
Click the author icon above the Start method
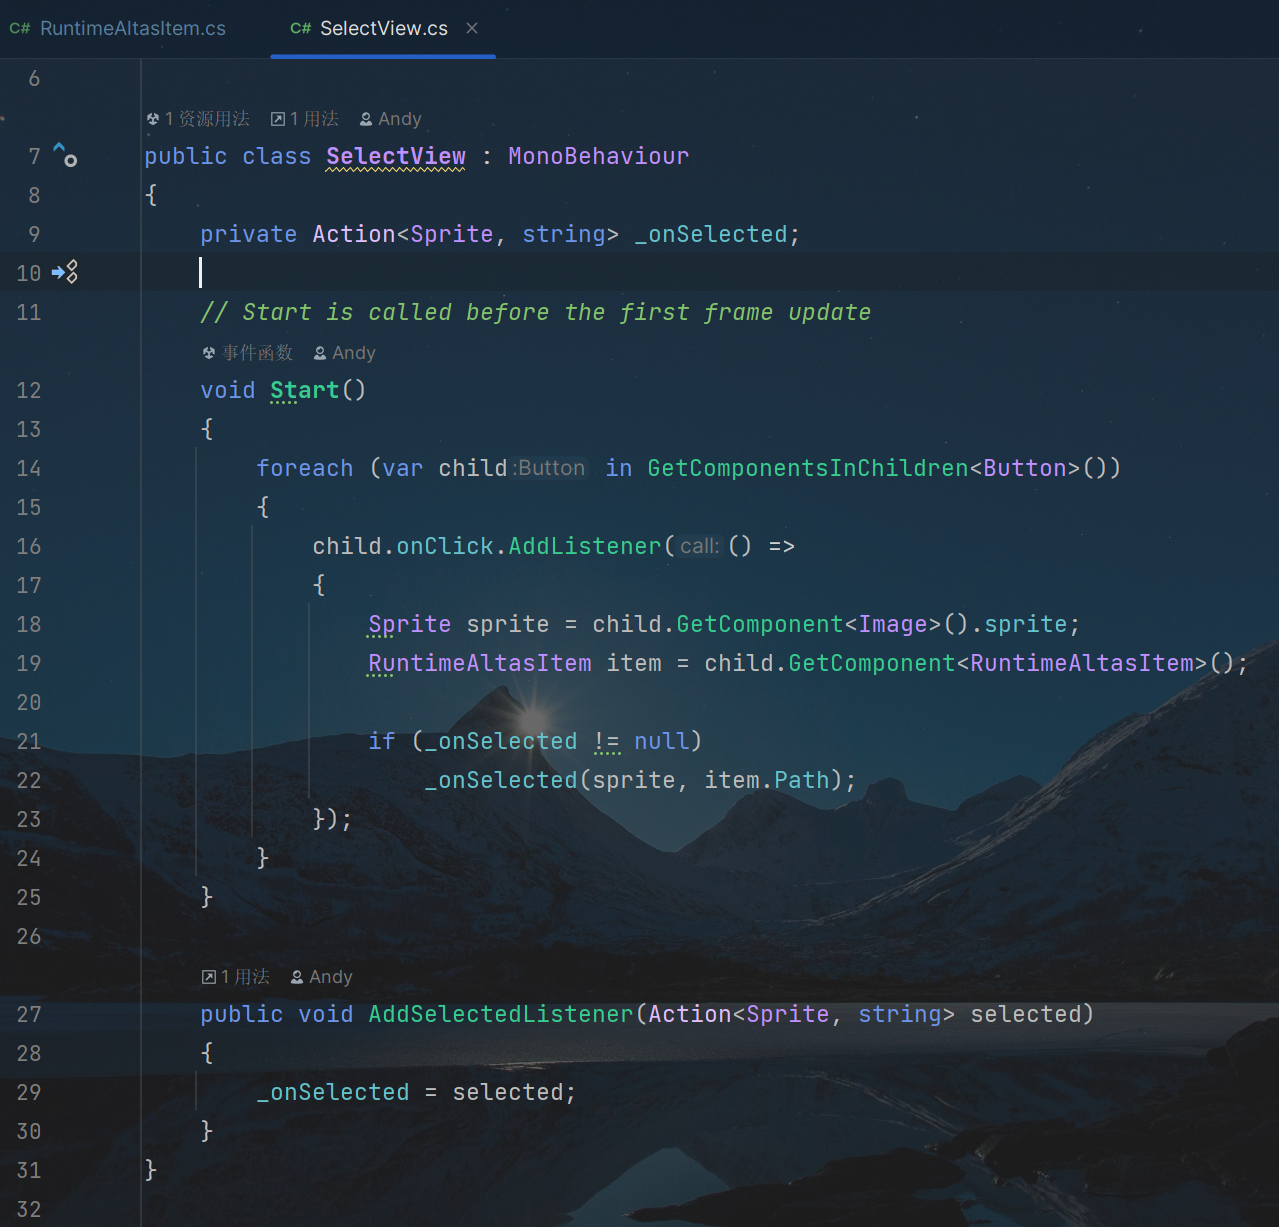[x=320, y=353]
